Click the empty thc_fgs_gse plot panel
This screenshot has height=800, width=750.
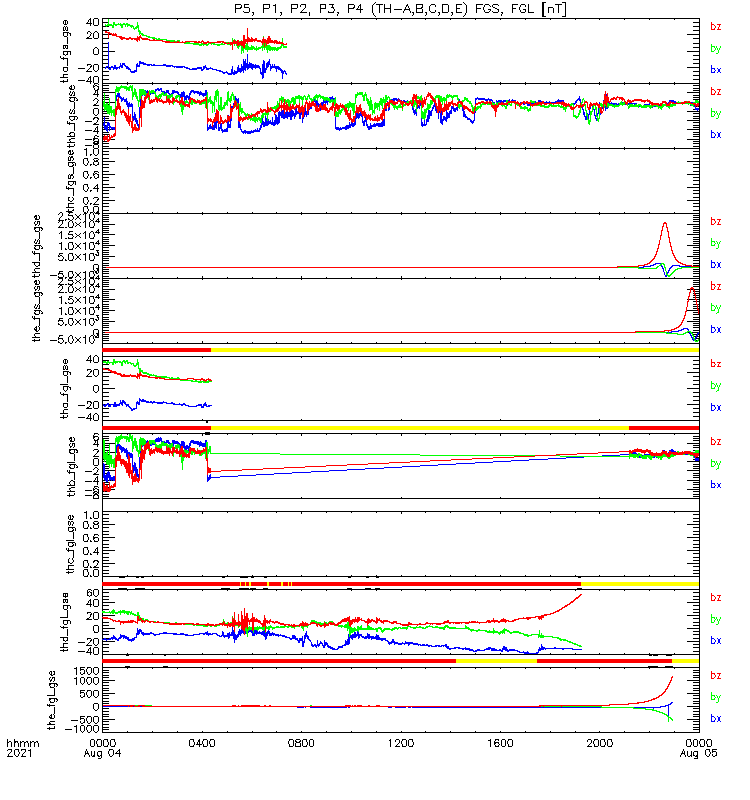(401, 181)
